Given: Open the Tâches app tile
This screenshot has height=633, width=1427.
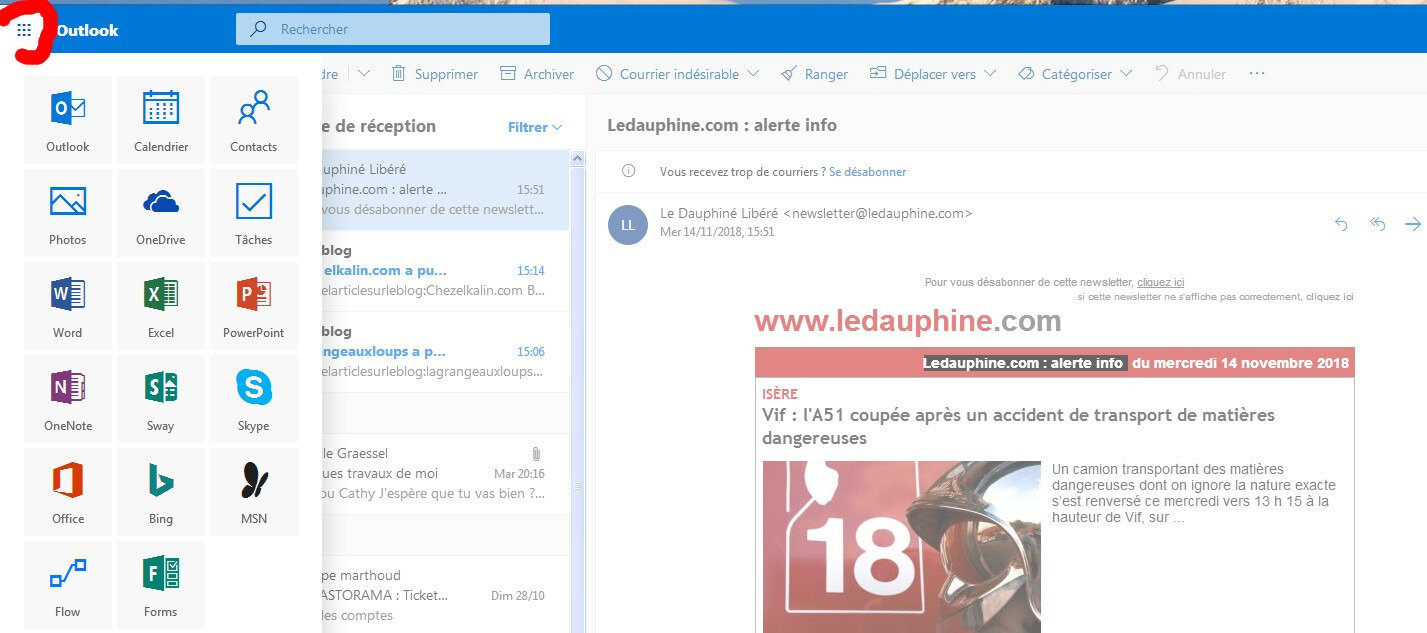Looking at the screenshot, I should coord(254,213).
